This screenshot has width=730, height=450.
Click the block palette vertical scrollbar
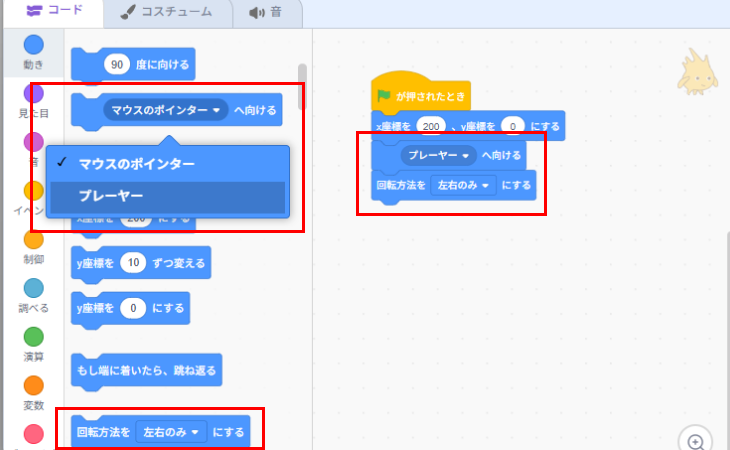click(x=302, y=75)
